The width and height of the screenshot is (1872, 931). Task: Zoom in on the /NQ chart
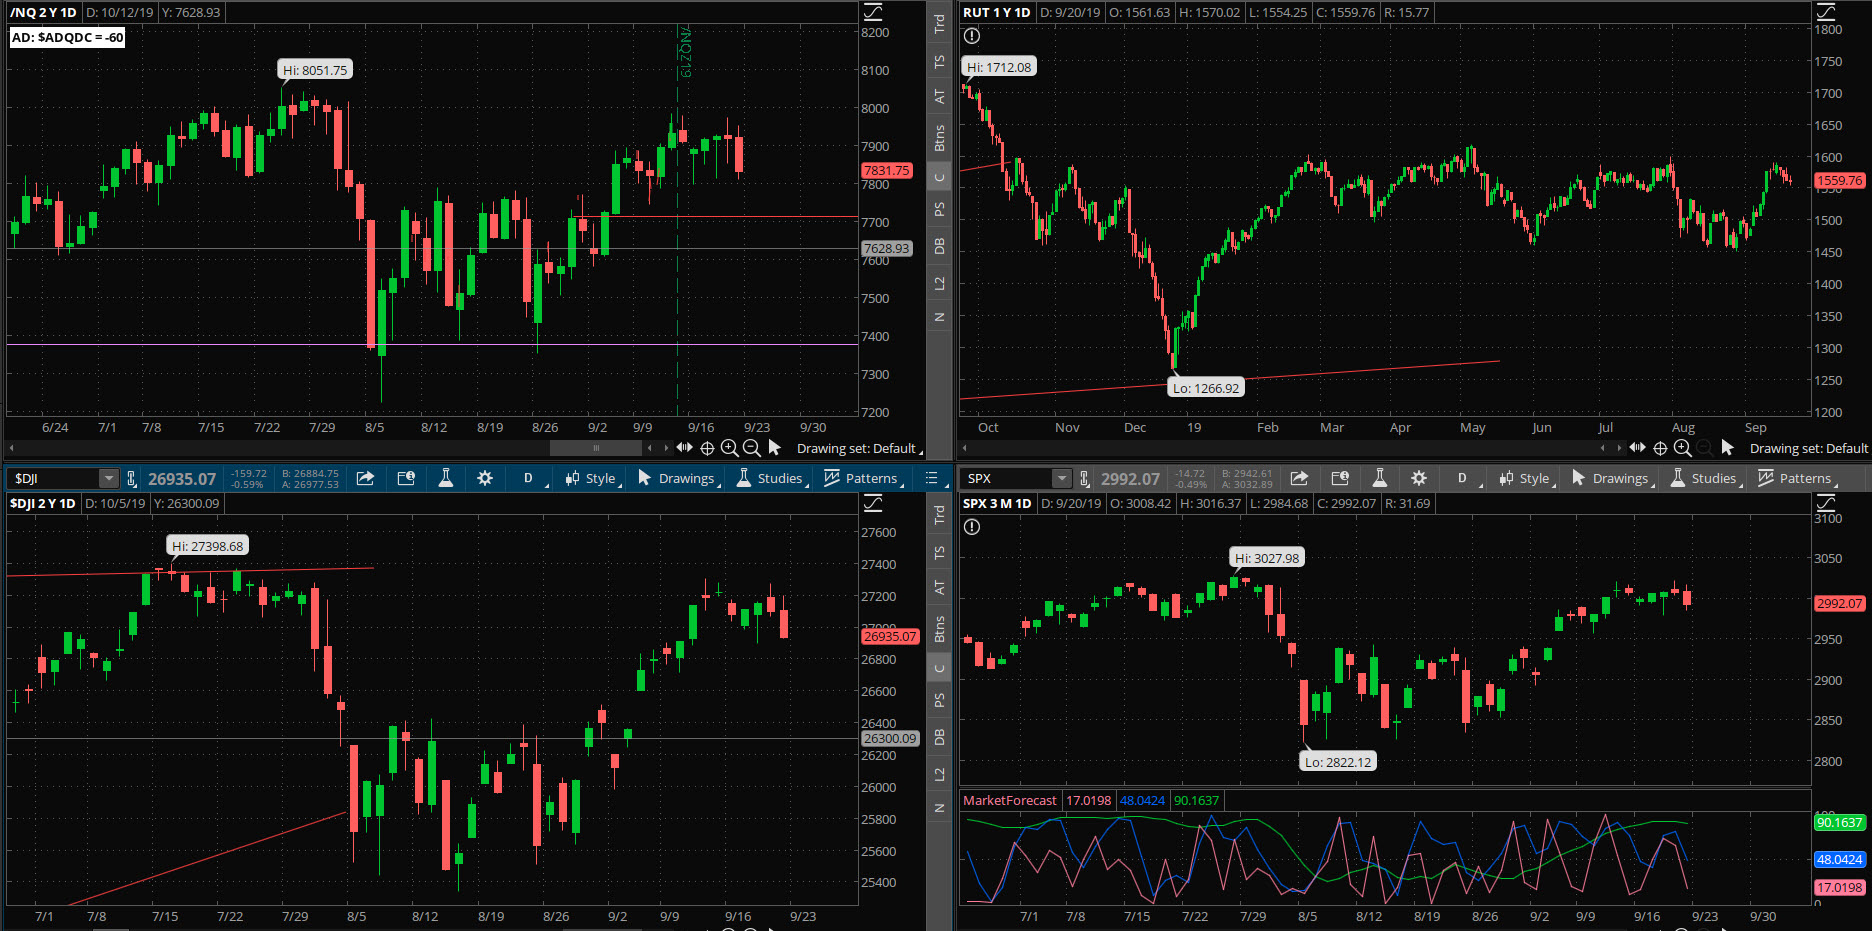tap(730, 448)
